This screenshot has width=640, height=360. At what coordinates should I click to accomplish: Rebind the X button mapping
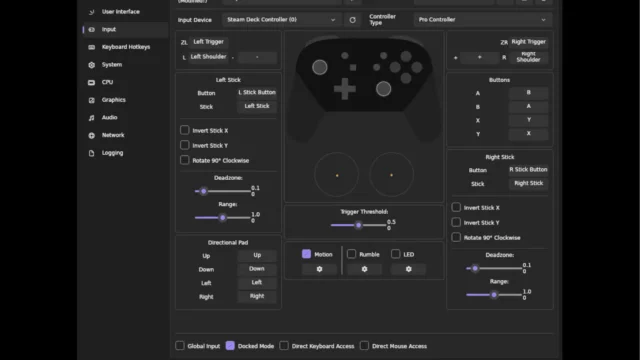[x=529, y=120]
